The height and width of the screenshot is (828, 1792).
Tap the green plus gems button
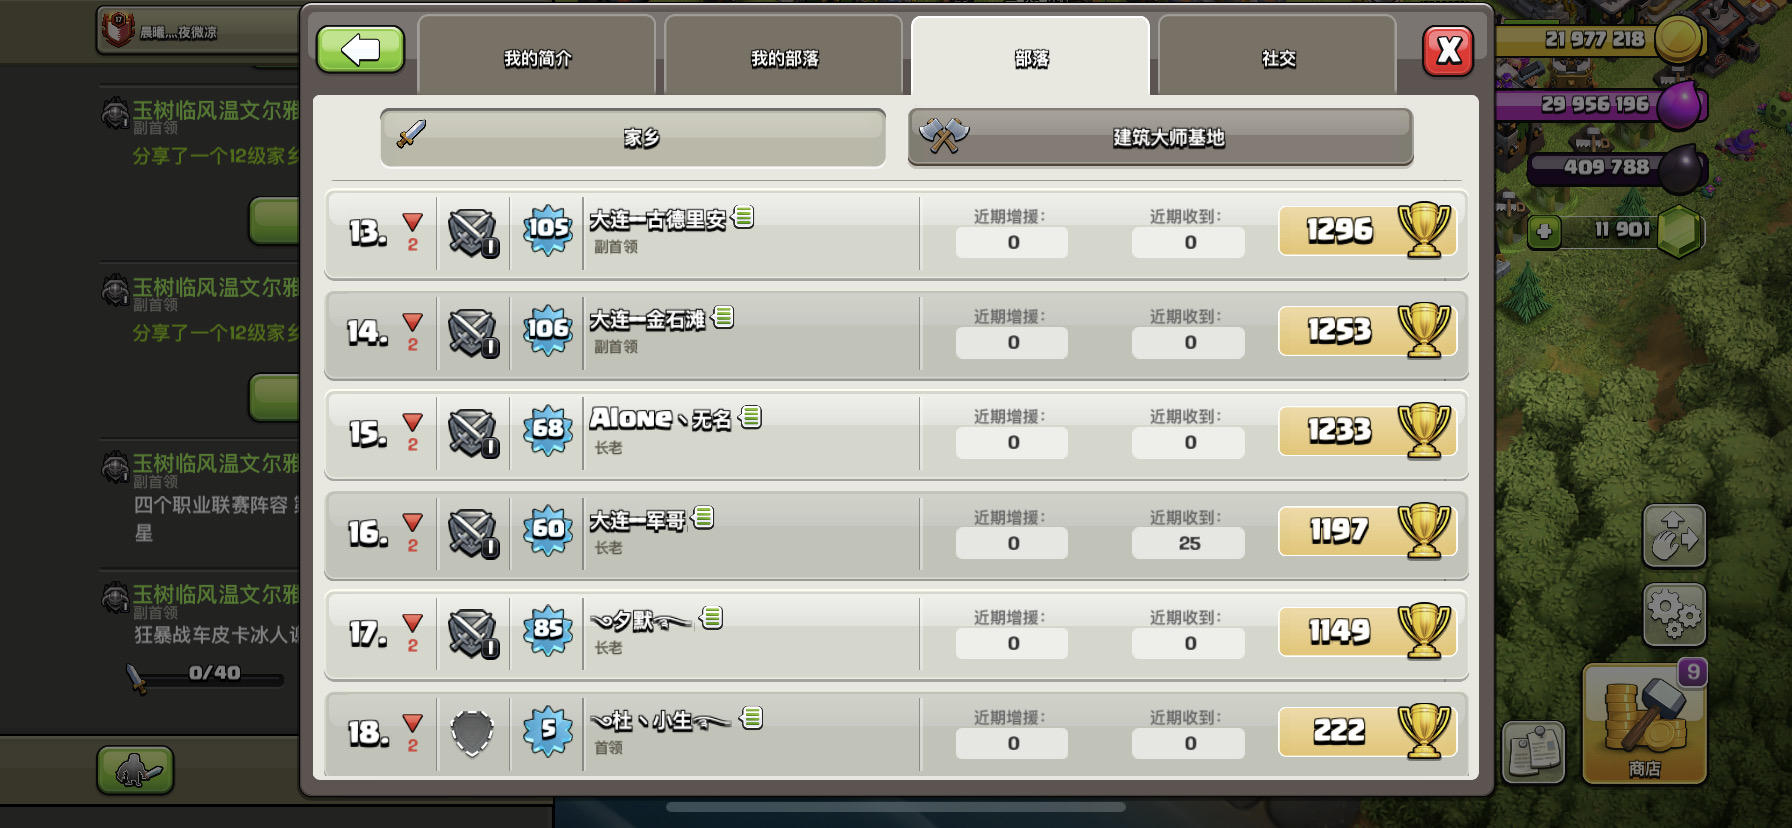coord(1544,232)
